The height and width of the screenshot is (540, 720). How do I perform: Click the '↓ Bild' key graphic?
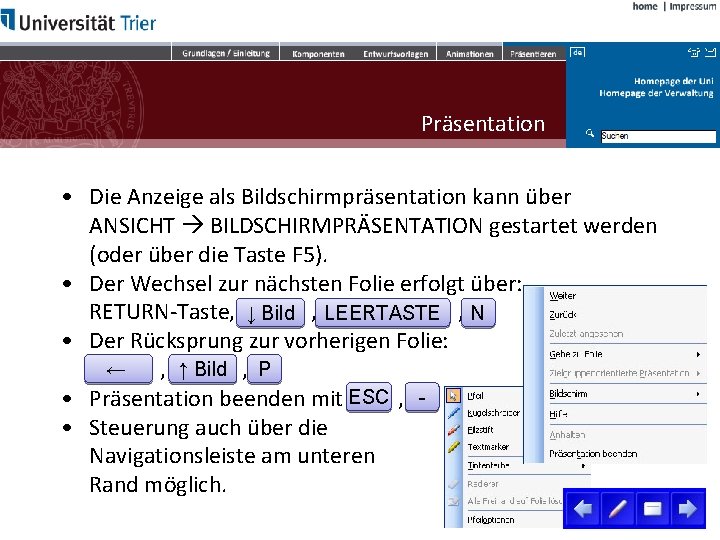270,313
